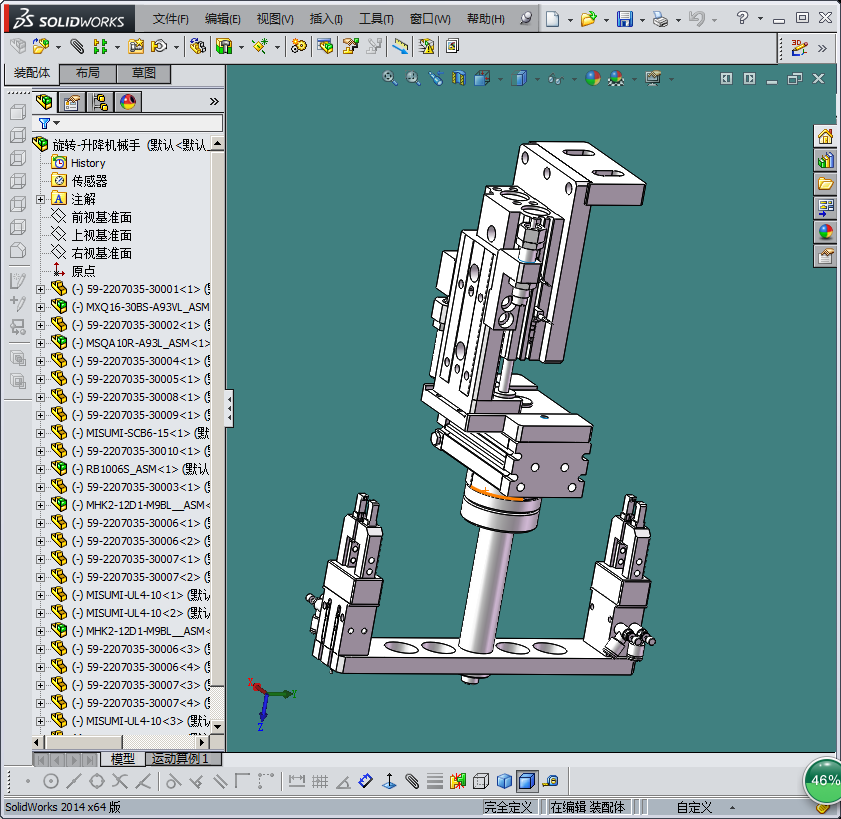Expand the MSQA10R-A93L_ASM component node
The image size is (841, 819).
(x=41, y=343)
